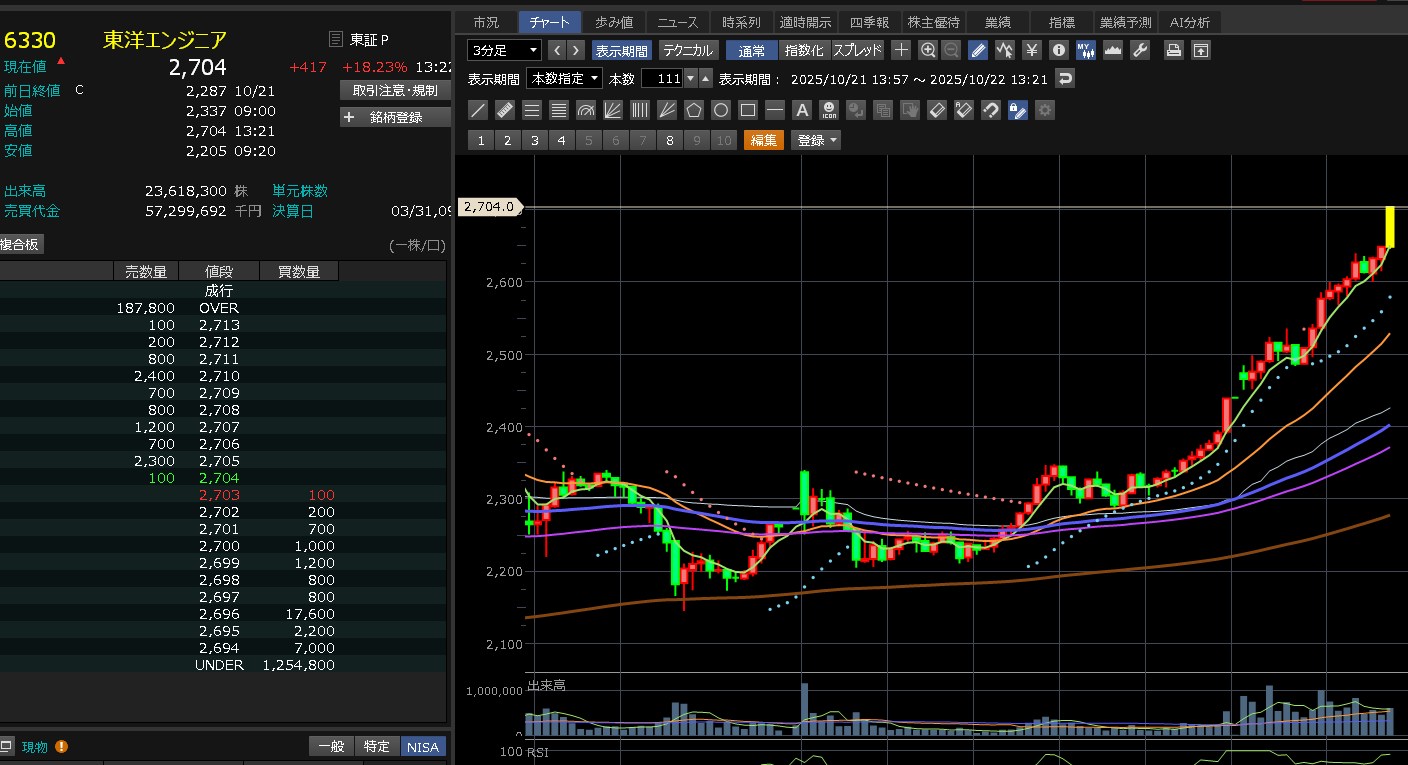Select the eraser tool
The width and height of the screenshot is (1408, 765).
coord(936,110)
